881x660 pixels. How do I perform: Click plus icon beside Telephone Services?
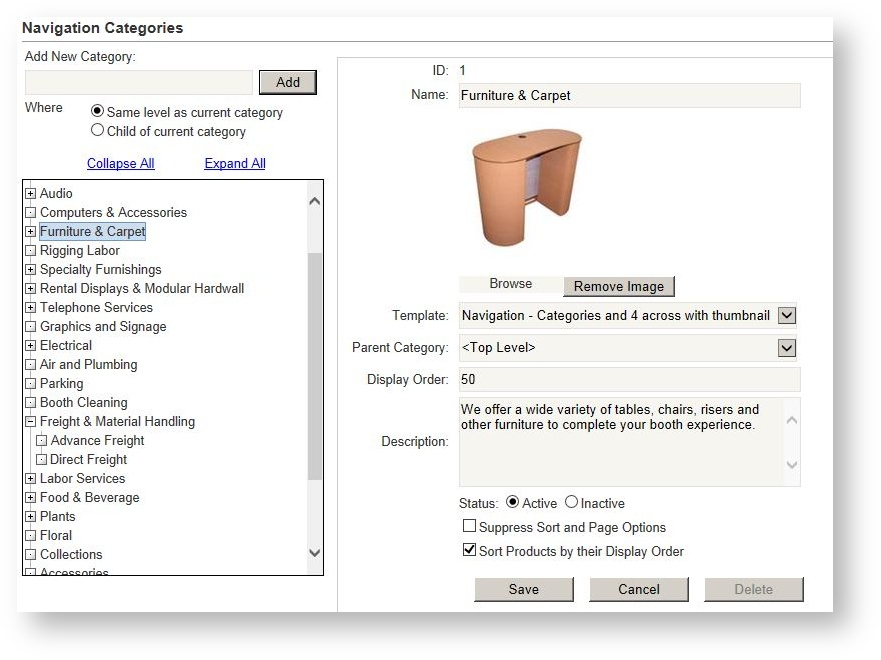coord(30,308)
